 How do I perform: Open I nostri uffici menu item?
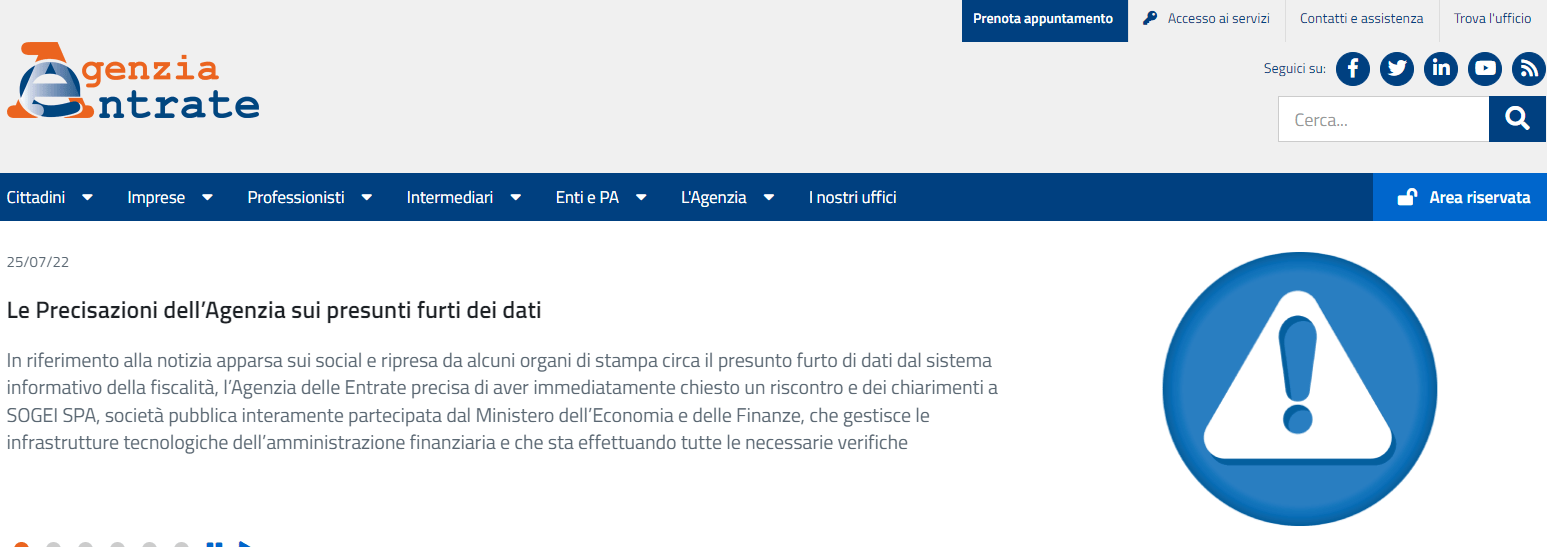coord(852,197)
